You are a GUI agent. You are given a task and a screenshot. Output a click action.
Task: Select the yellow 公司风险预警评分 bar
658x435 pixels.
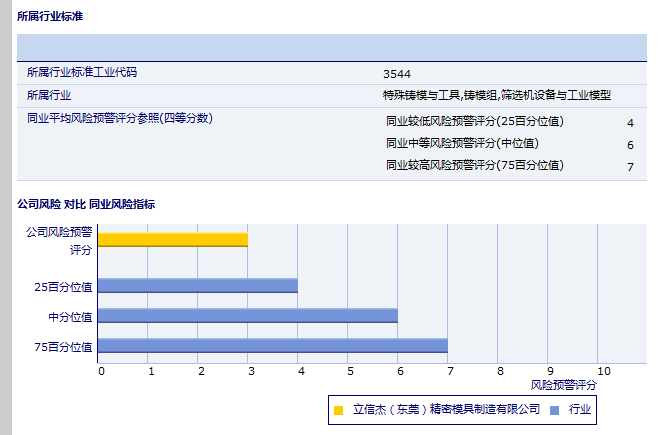[173, 239]
